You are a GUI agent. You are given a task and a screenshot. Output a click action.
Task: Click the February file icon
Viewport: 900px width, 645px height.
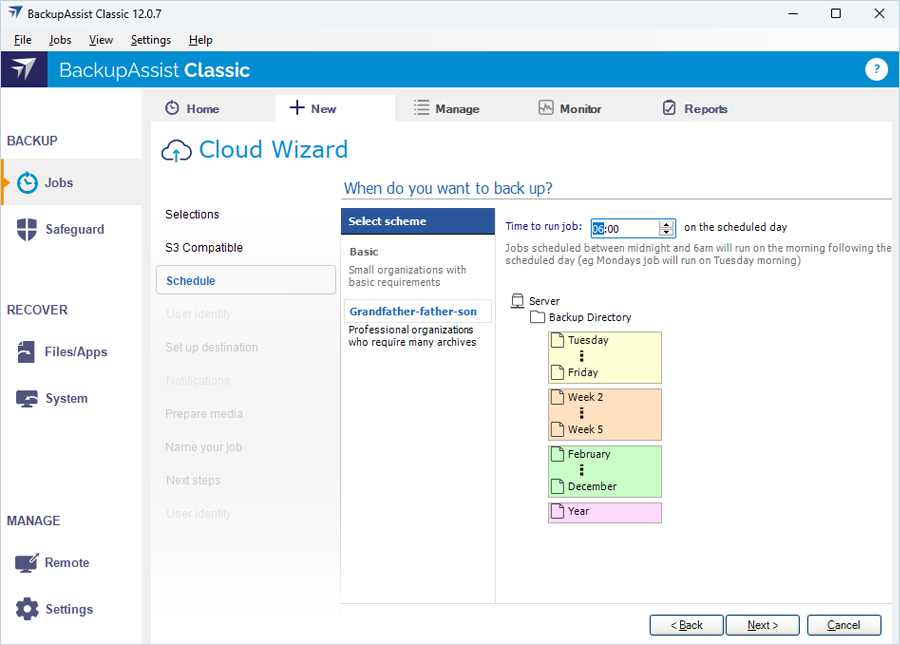557,454
